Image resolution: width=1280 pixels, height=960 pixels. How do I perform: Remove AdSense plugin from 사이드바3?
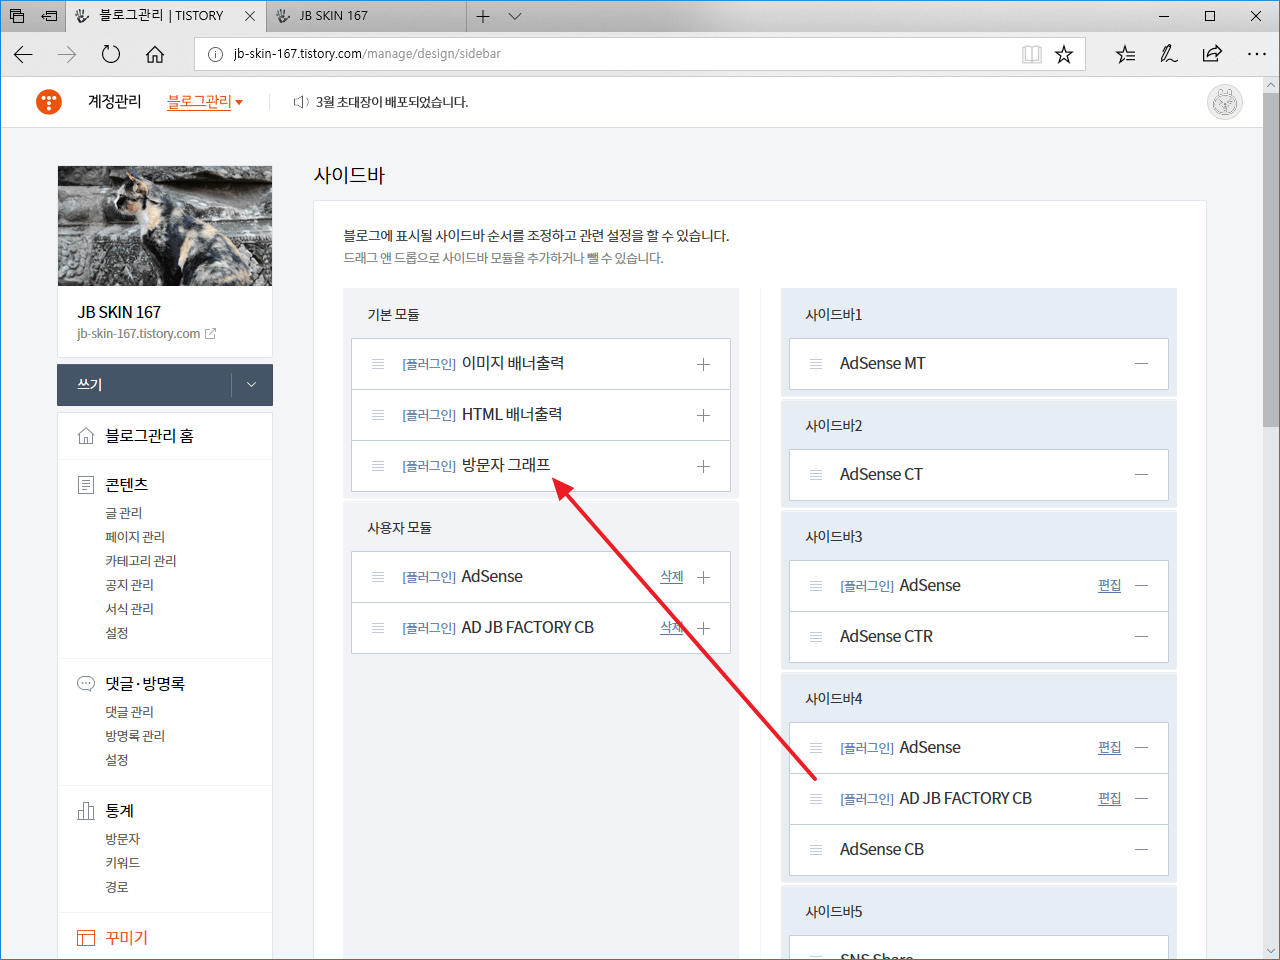1141,586
